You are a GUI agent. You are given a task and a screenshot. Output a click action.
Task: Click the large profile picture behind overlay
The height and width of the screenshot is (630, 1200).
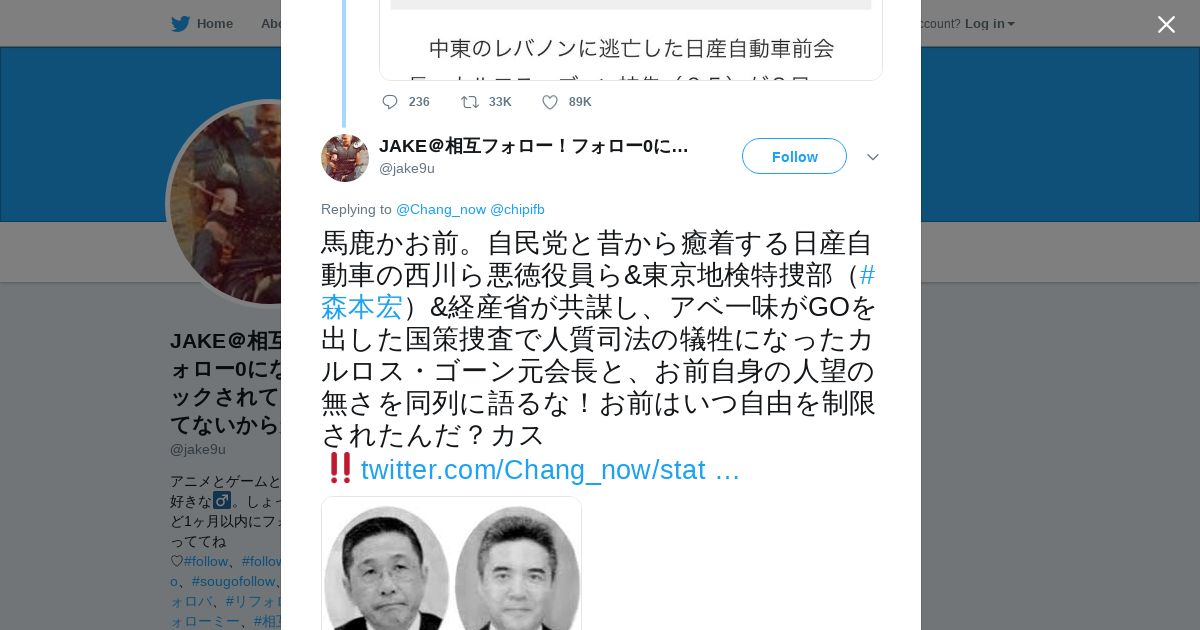tap(225, 203)
